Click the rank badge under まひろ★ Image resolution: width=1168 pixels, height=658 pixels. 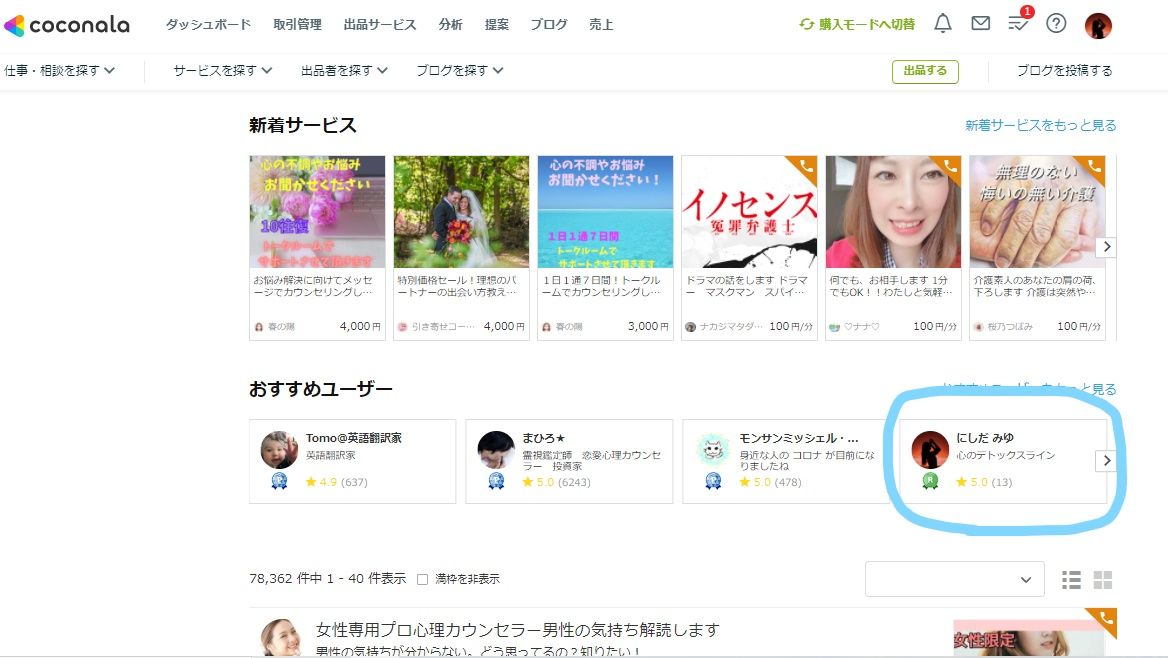click(x=496, y=481)
